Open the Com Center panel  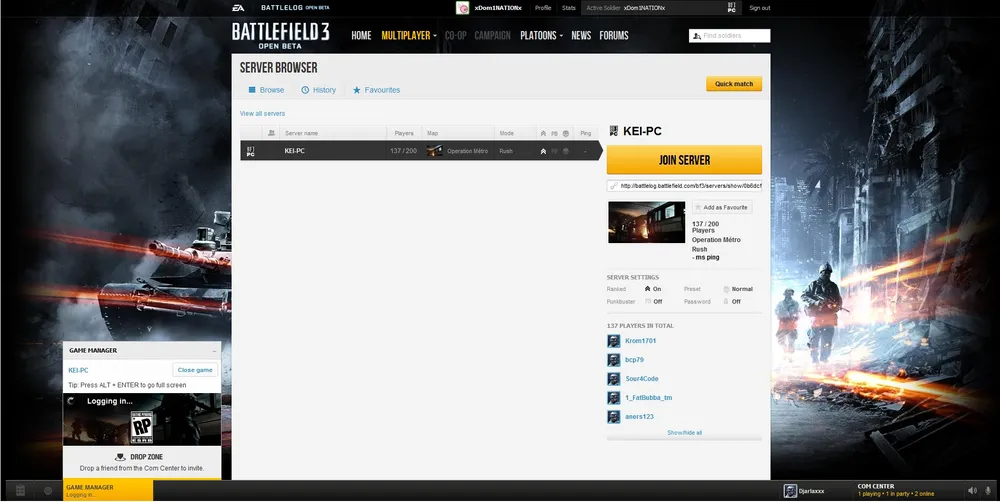click(909, 490)
